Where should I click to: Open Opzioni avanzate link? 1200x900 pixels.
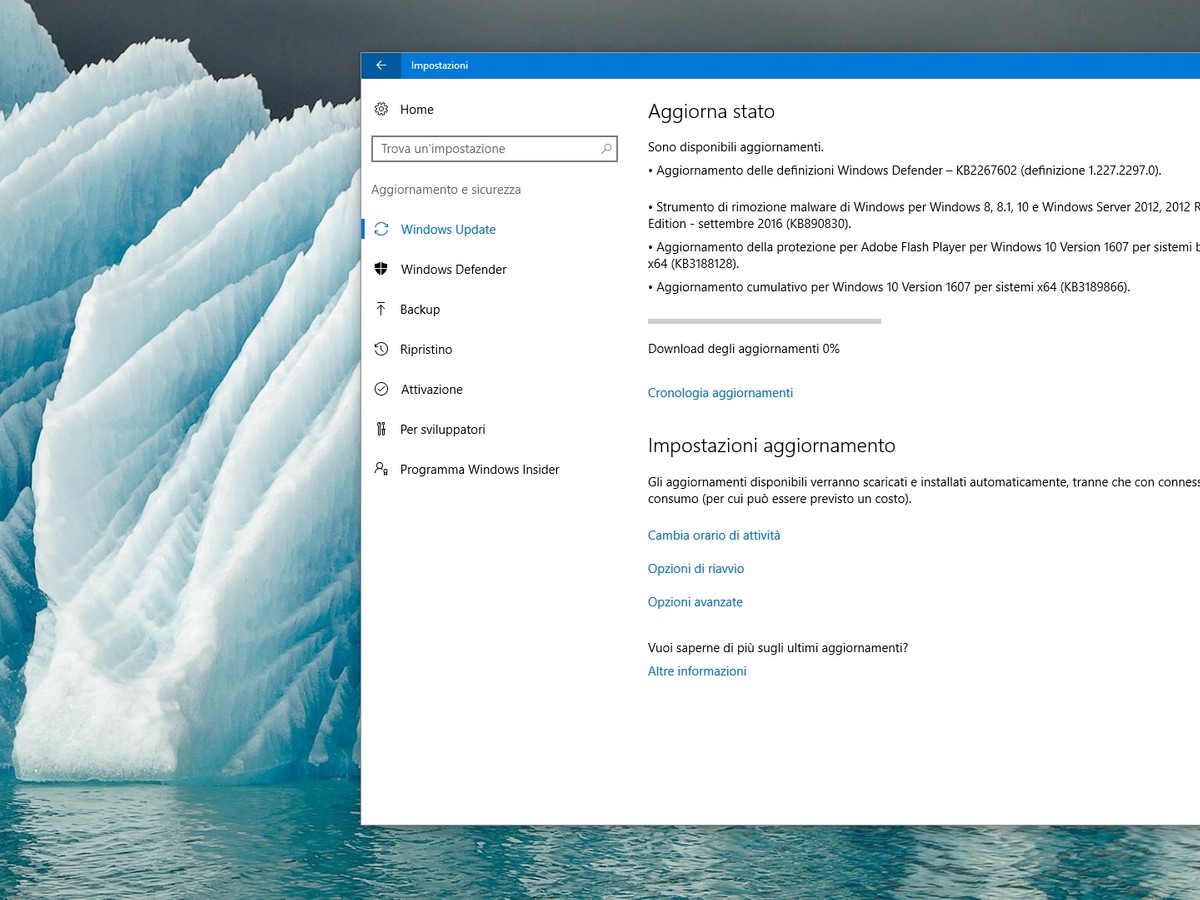coord(695,602)
